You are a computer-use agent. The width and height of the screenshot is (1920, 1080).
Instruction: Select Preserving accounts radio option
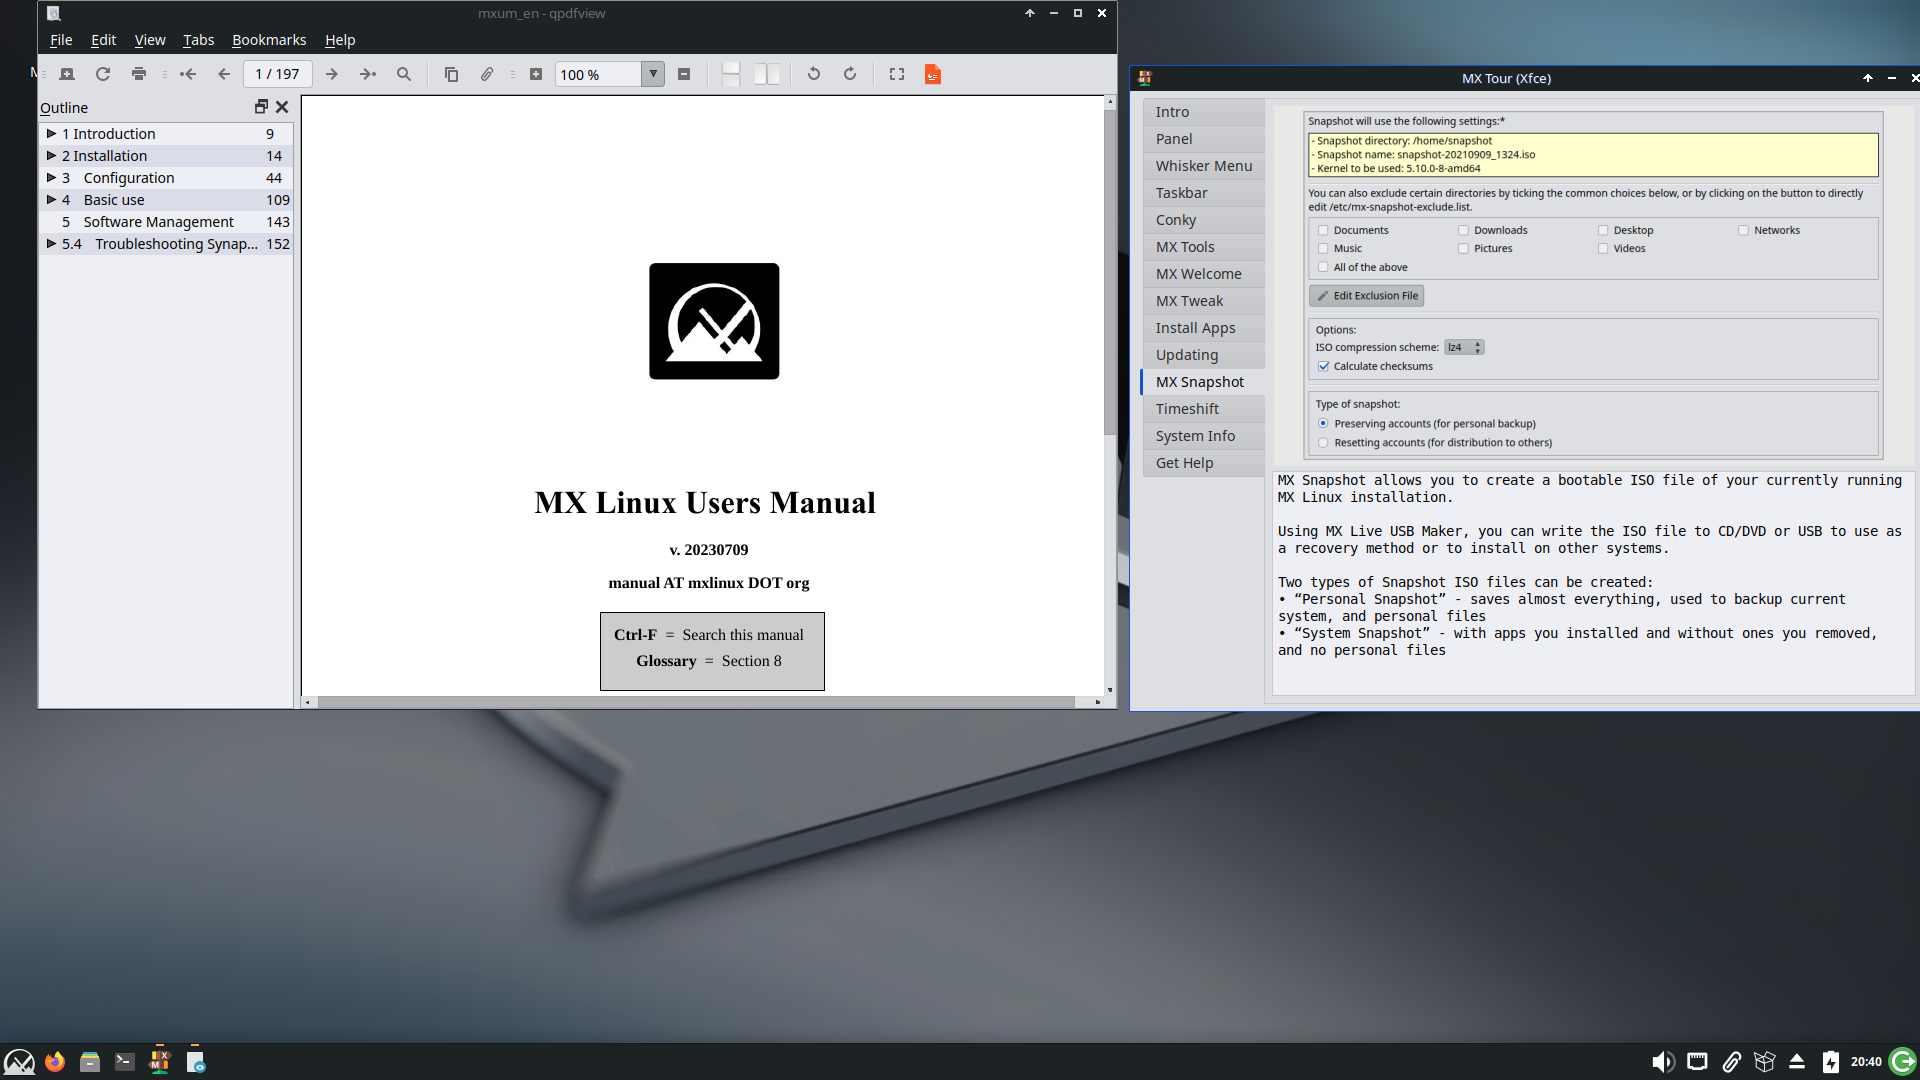pyautogui.click(x=1323, y=424)
